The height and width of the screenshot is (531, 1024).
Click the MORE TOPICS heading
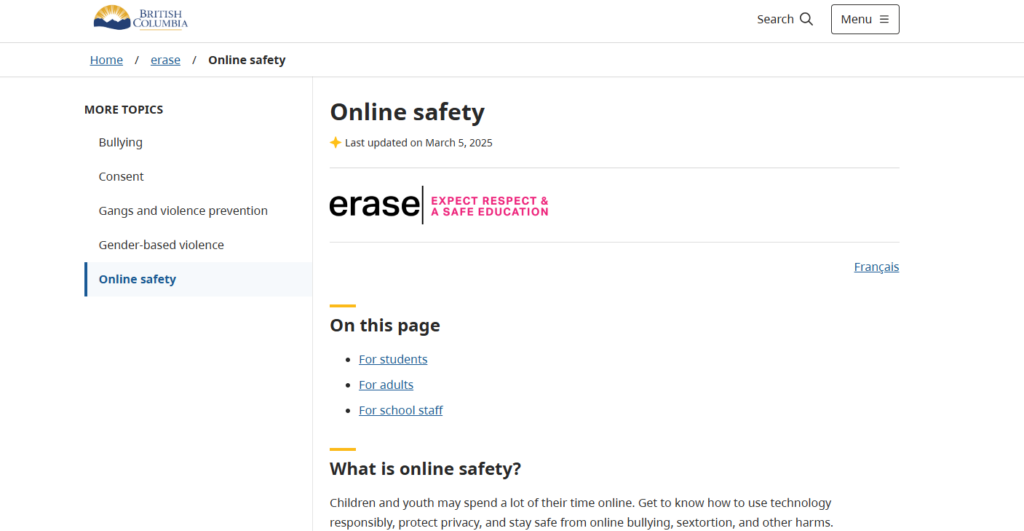(x=123, y=110)
